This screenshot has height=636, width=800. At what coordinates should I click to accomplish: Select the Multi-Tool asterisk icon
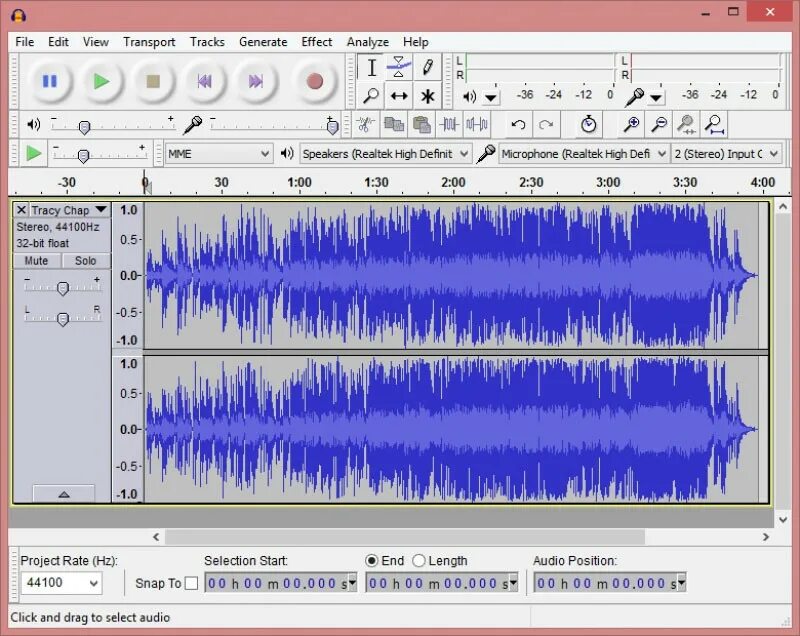[x=428, y=96]
